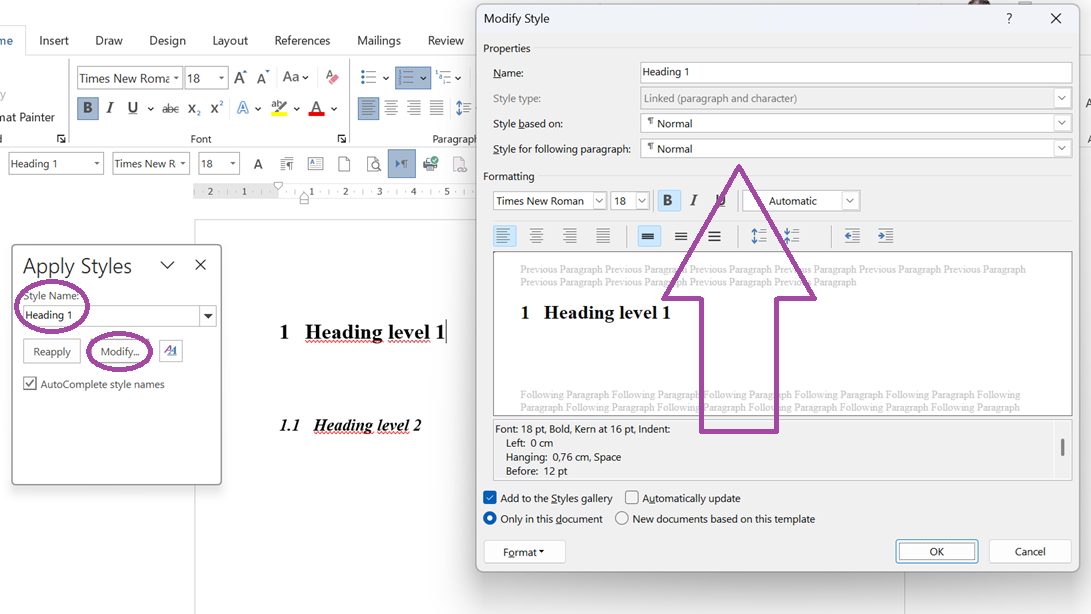Align right in Modify Style dialog
This screenshot has height=614, width=1091.
point(570,236)
